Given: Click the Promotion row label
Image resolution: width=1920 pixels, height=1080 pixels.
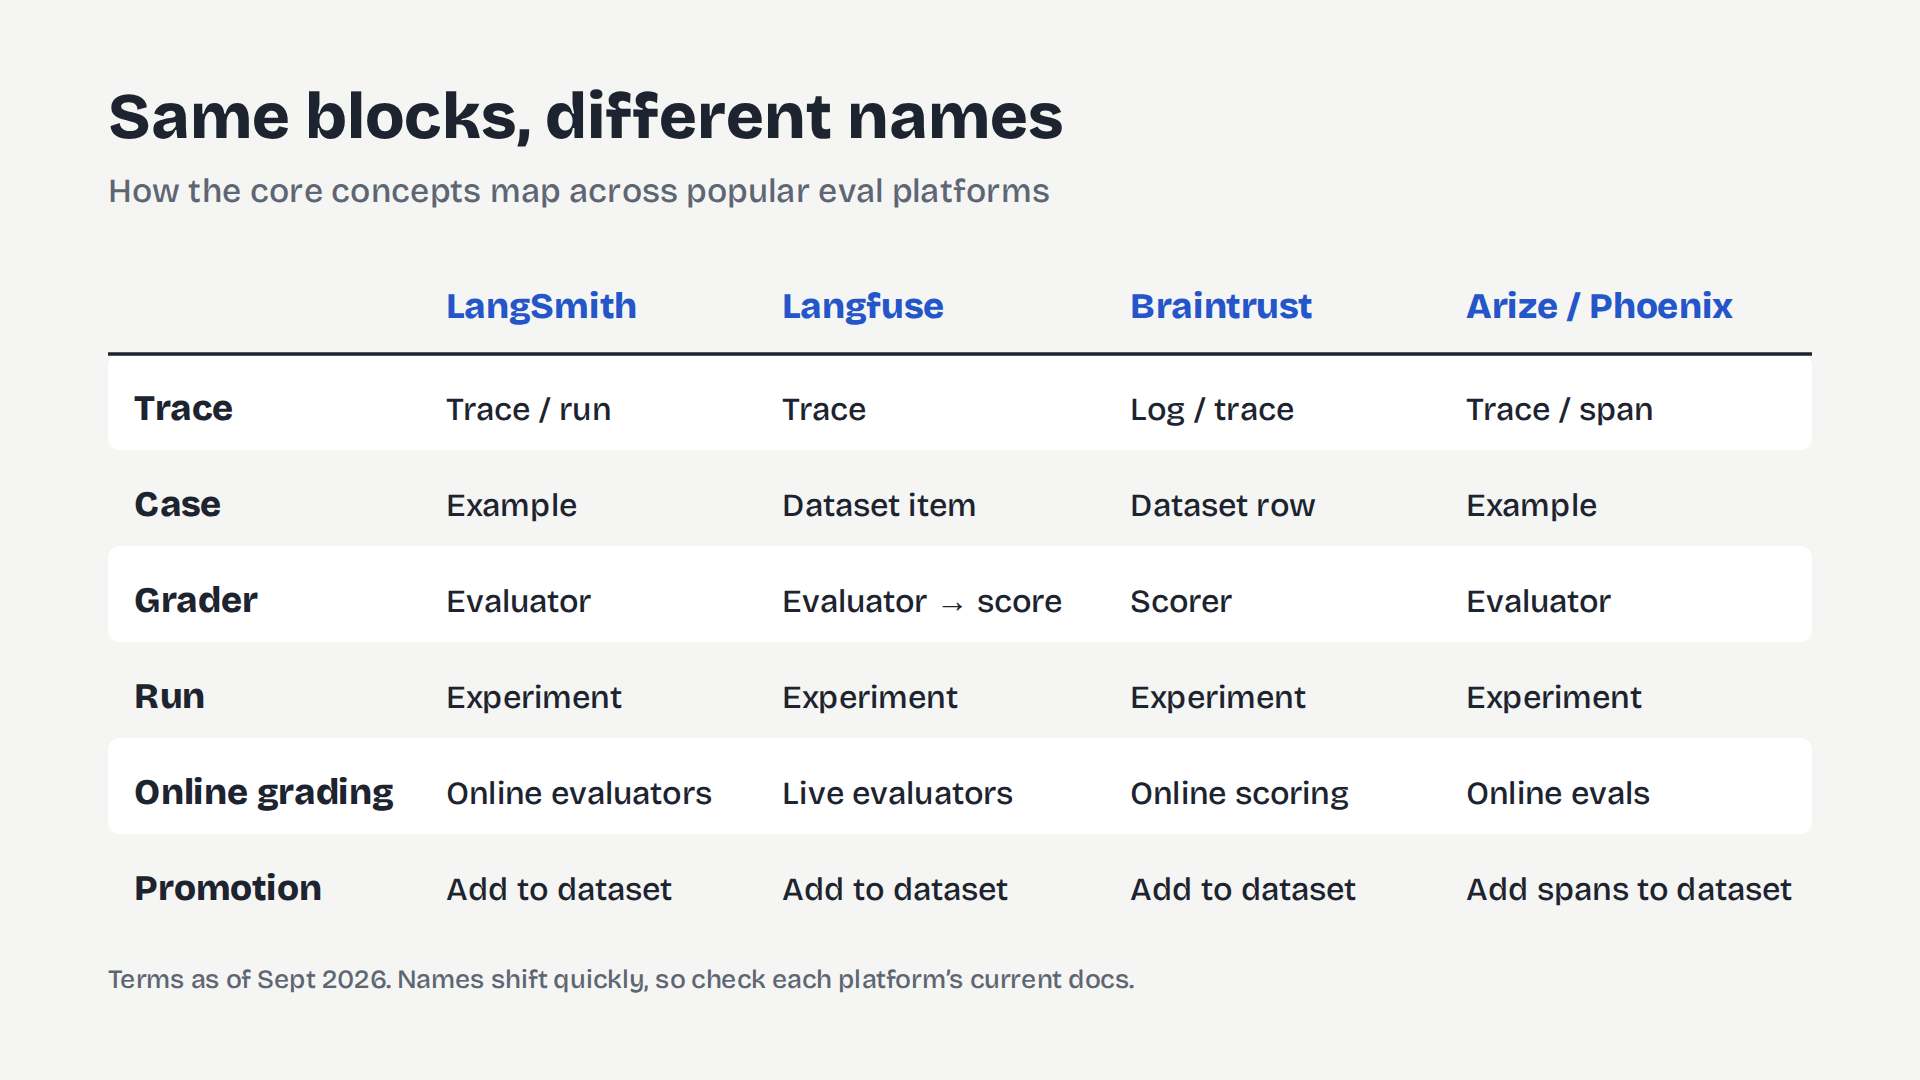Looking at the screenshot, I should click(228, 888).
